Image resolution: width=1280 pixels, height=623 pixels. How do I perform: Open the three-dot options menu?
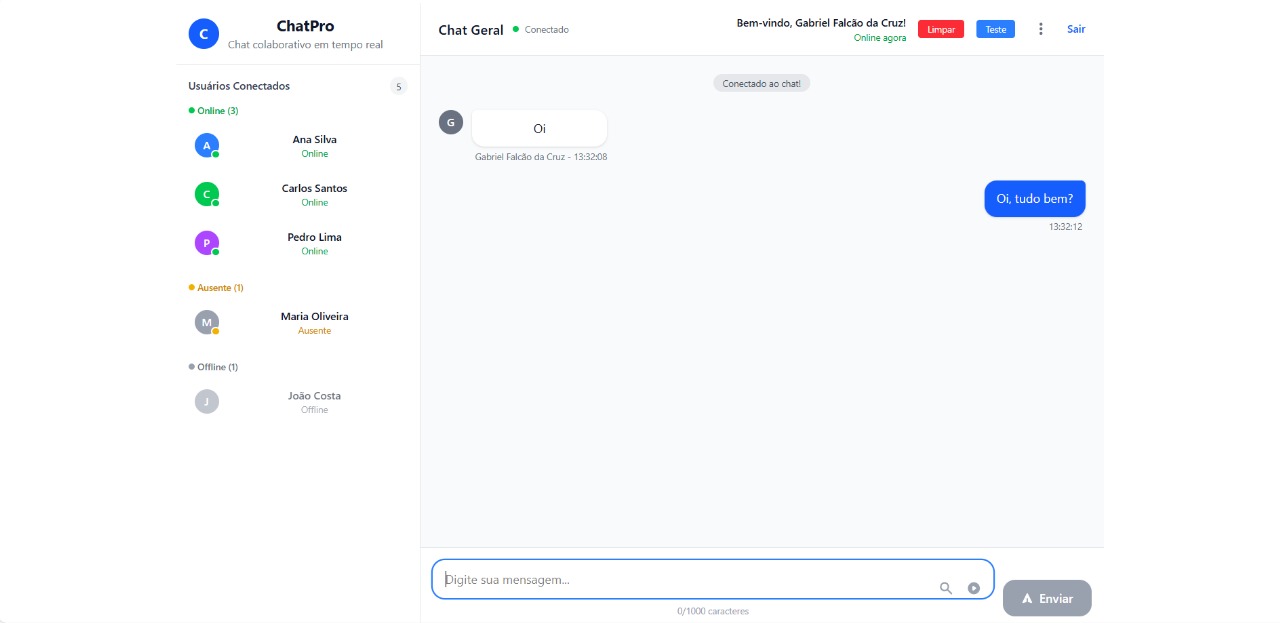[1040, 29]
